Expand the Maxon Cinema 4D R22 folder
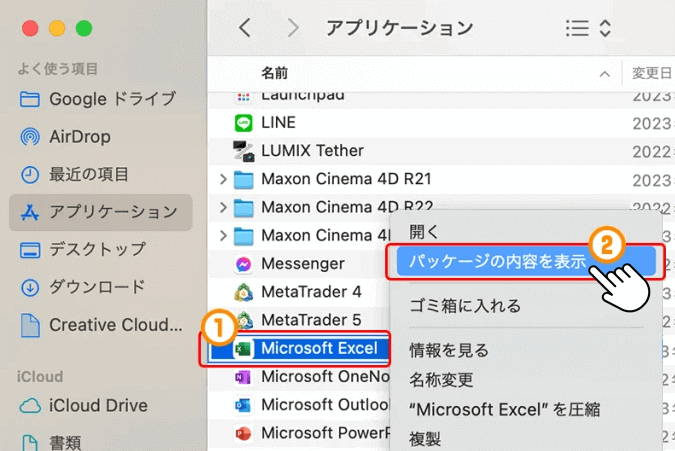This screenshot has height=451, width=675. click(x=223, y=207)
